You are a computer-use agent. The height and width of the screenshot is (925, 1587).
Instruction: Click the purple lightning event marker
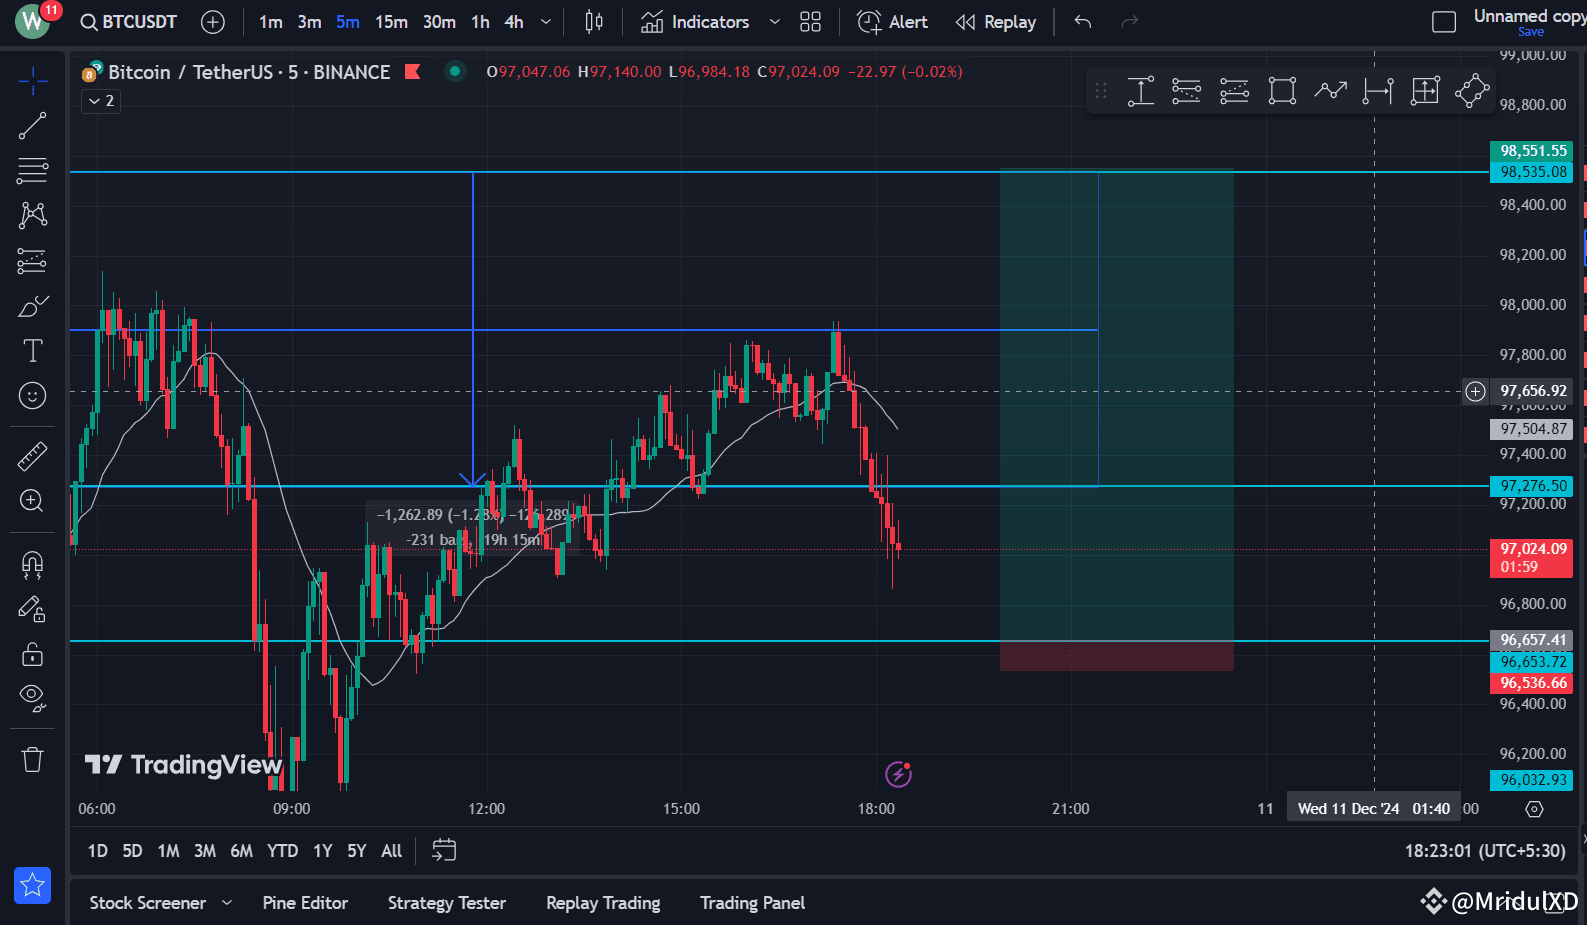pyautogui.click(x=898, y=774)
